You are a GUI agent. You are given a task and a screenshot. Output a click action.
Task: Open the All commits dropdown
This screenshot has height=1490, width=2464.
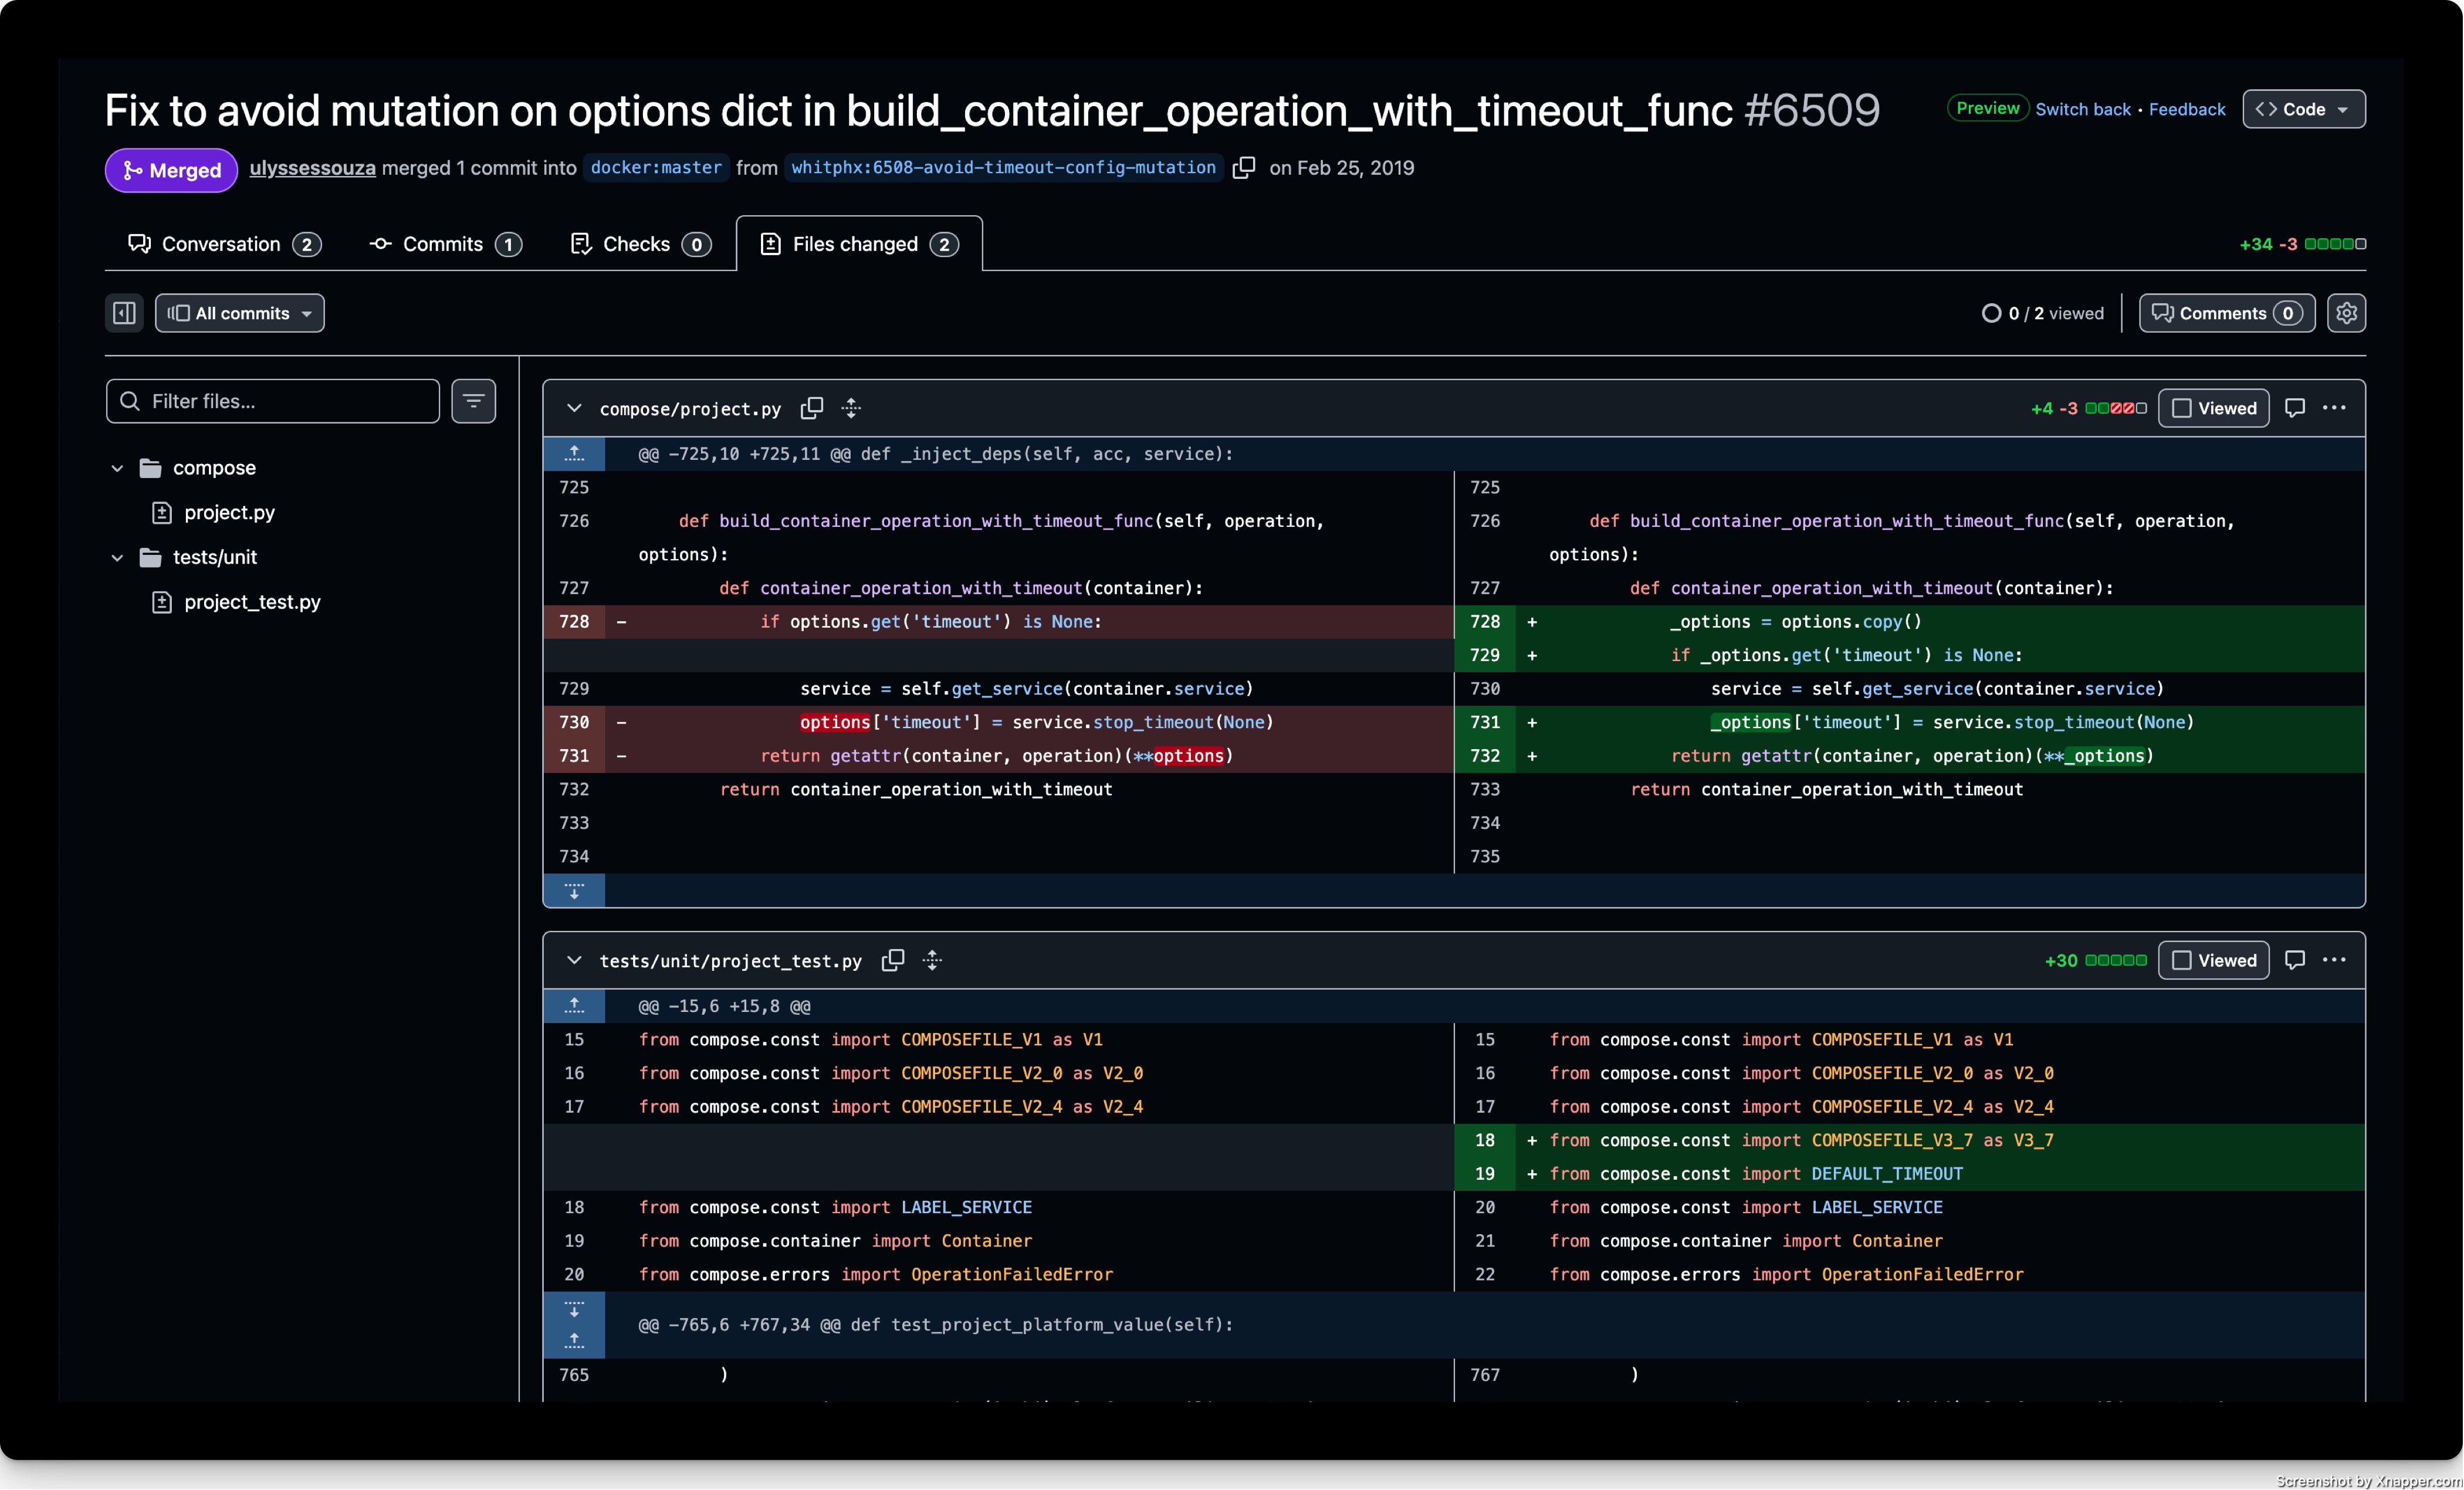click(x=240, y=313)
